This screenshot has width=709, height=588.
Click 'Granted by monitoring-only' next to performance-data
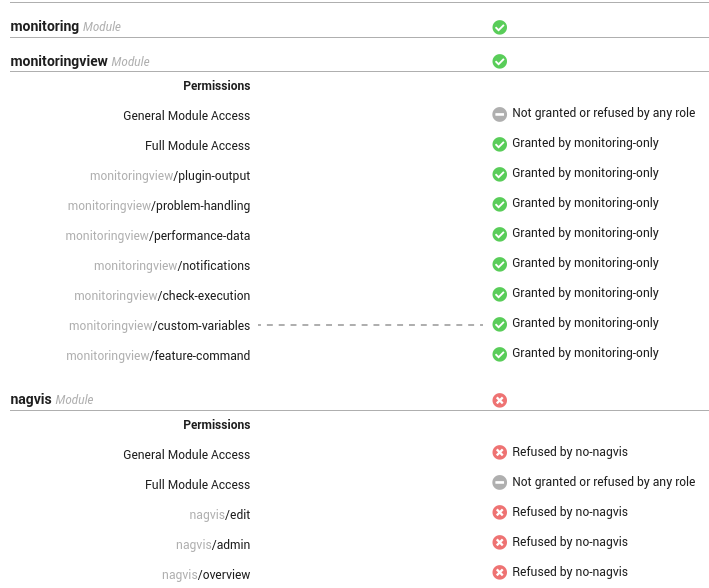point(585,232)
